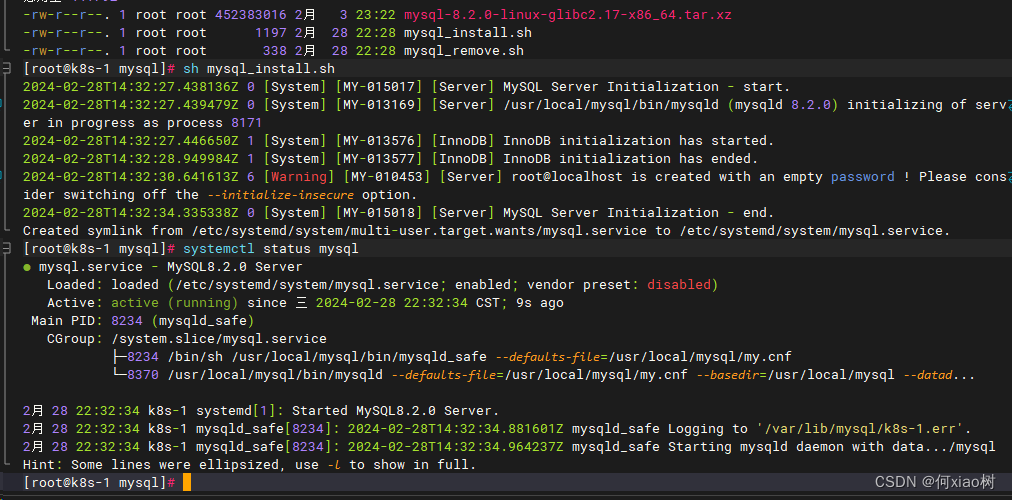Click the file size 1197 in the listing
The height and width of the screenshot is (500, 1012).
point(271,32)
